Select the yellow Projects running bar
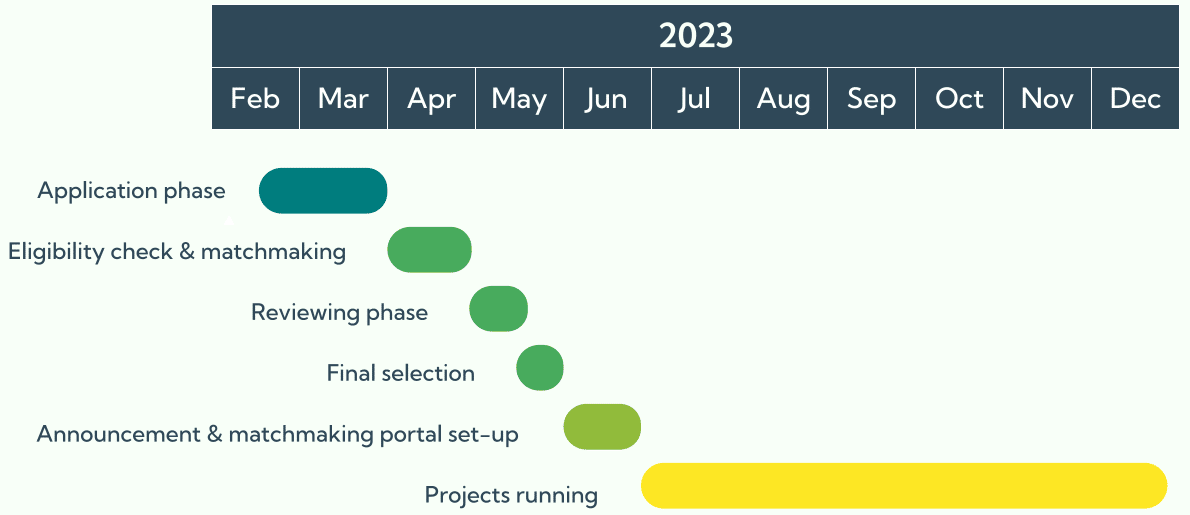 pyautogui.click(x=904, y=486)
